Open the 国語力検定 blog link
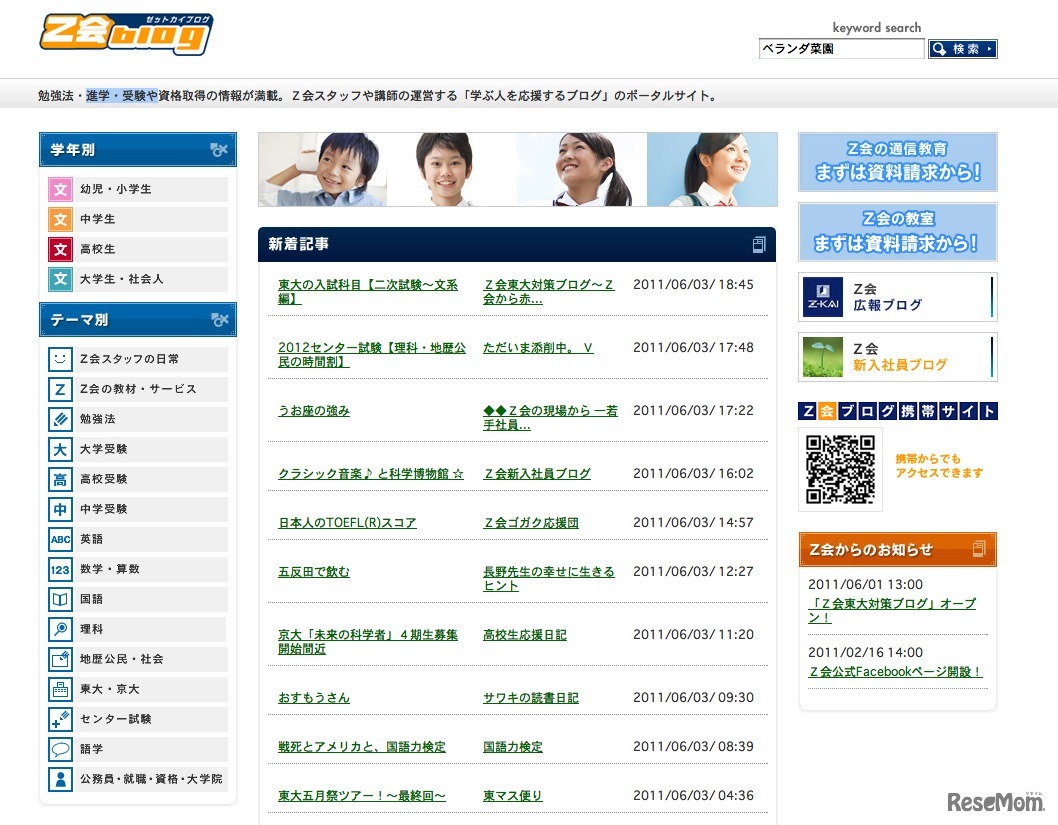1058x825 pixels. point(513,747)
